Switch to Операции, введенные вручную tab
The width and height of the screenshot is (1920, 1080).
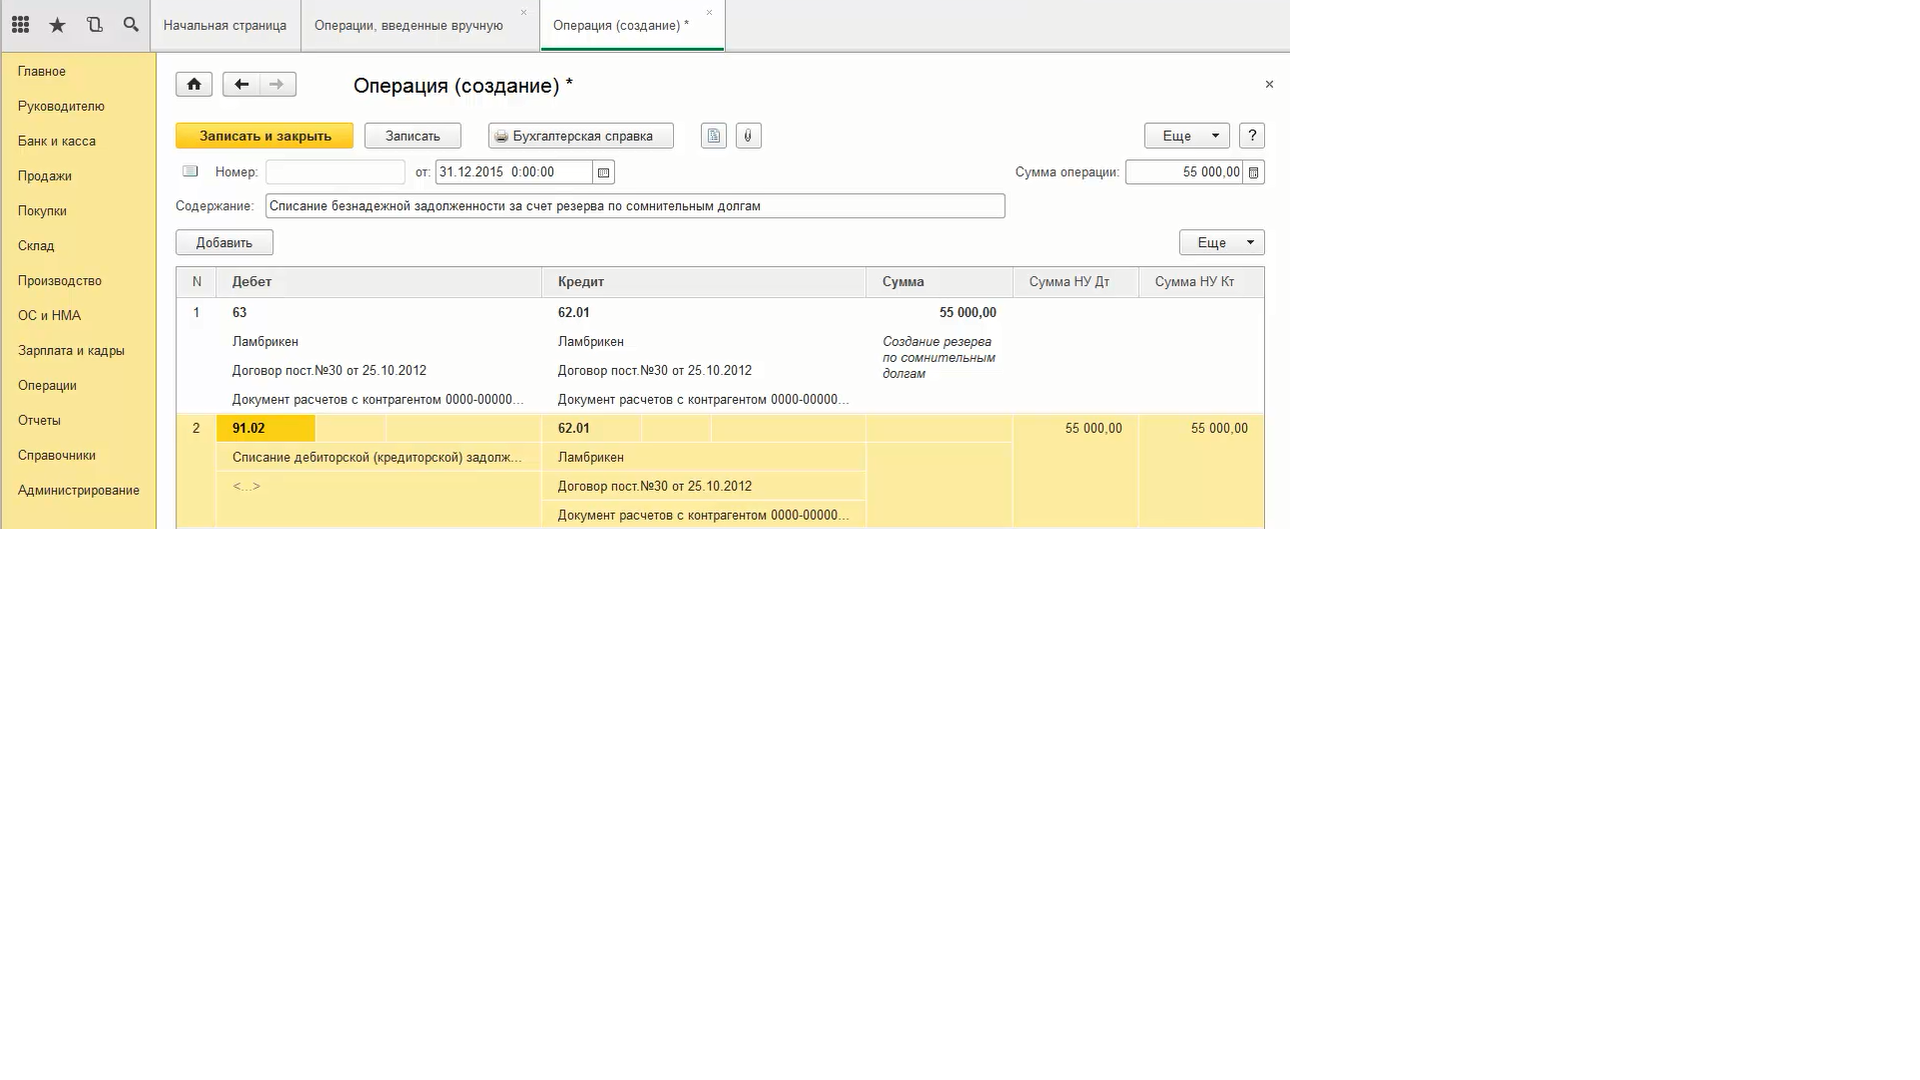[408, 26]
